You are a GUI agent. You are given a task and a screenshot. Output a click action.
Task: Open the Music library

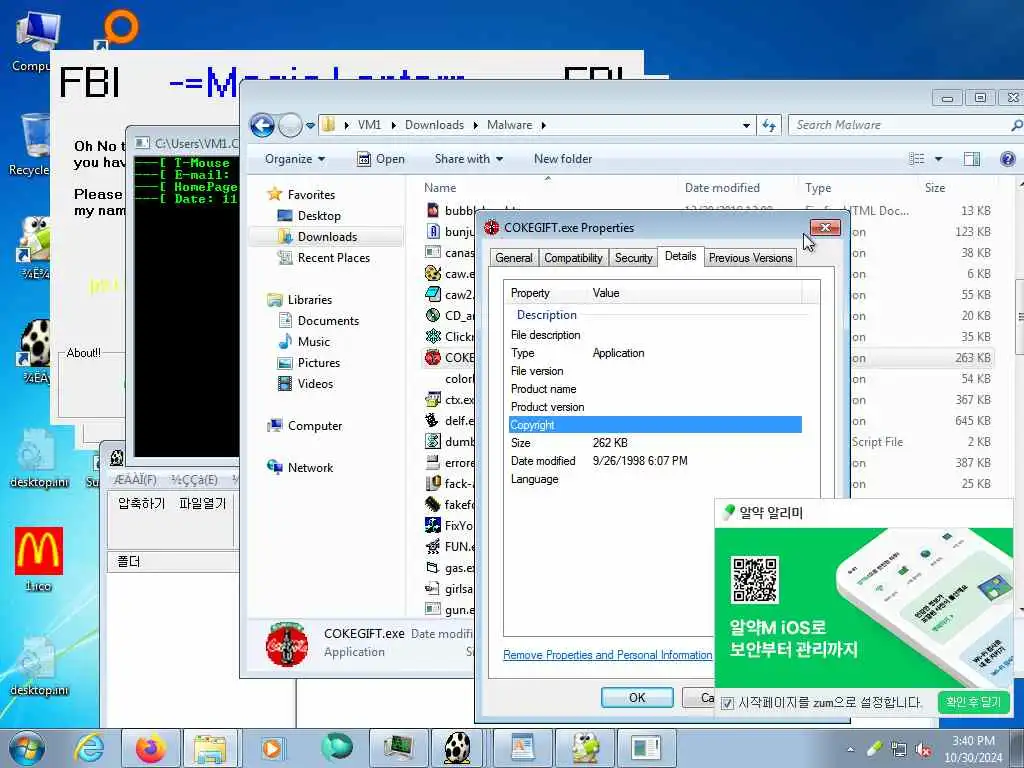click(x=313, y=342)
